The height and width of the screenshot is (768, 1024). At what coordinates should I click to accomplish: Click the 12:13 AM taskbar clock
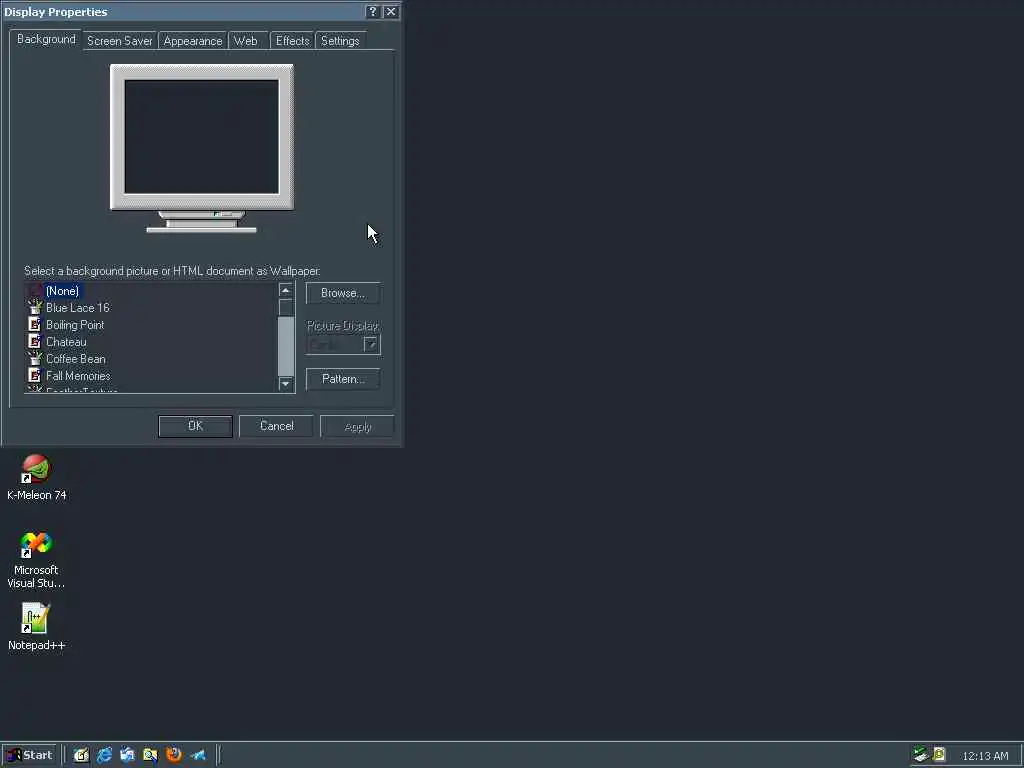(x=985, y=756)
